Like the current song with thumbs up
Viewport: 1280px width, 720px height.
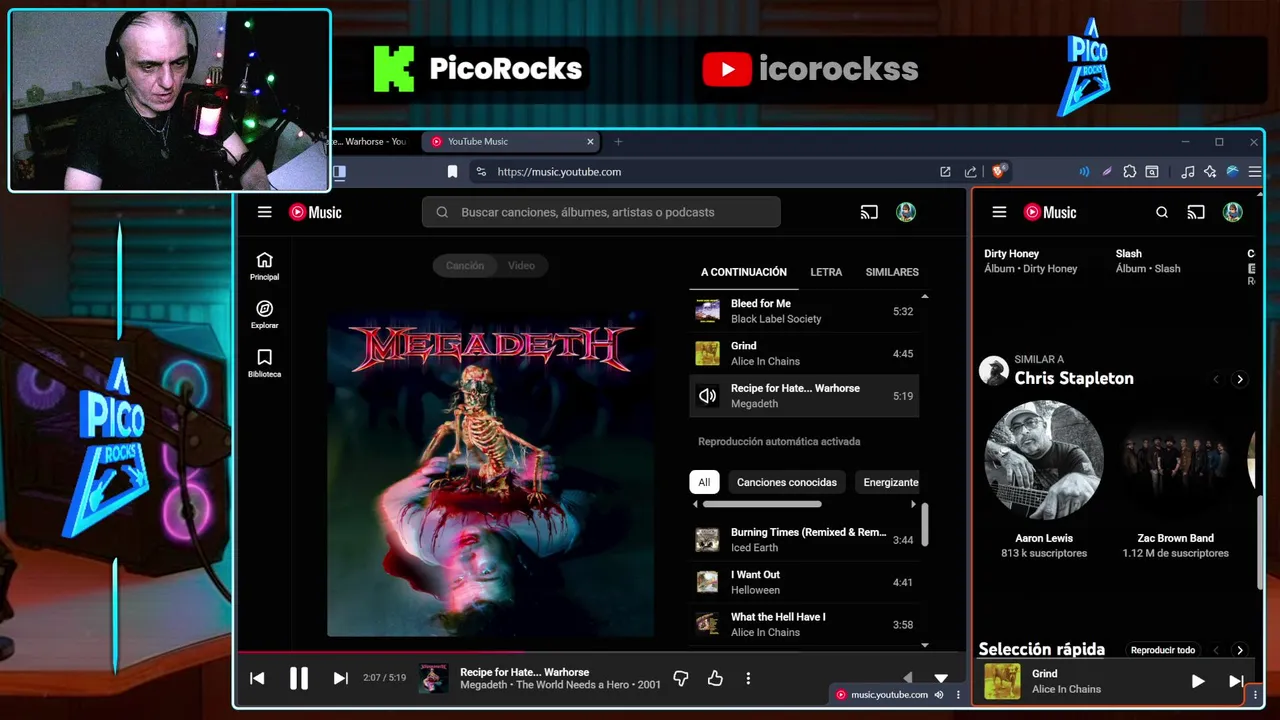[x=715, y=678]
